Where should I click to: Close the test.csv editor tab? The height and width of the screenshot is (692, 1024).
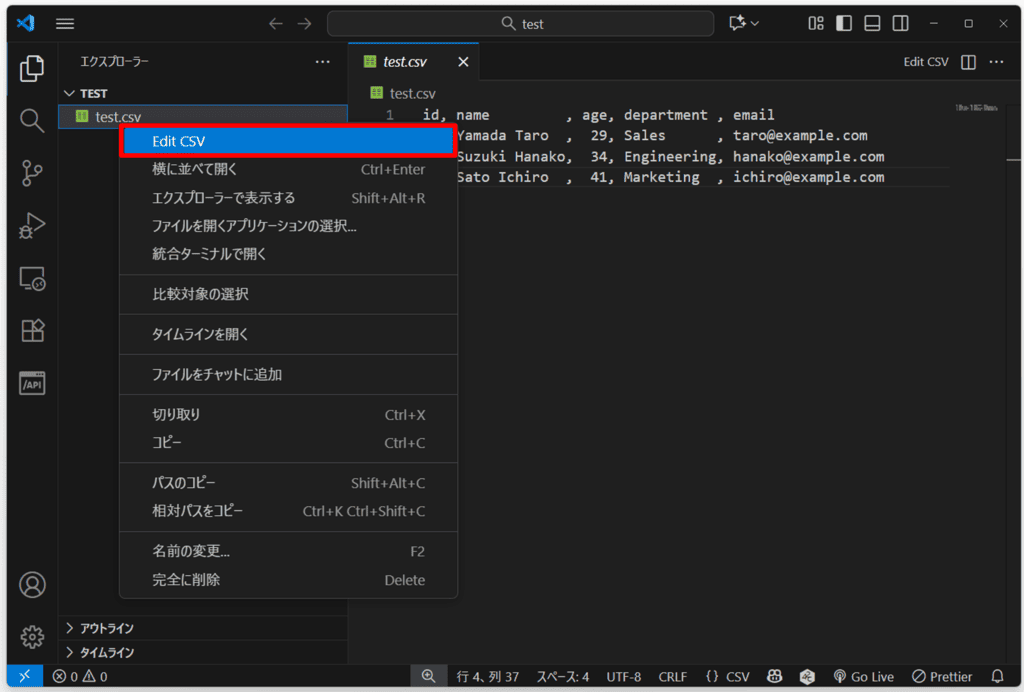(462, 62)
